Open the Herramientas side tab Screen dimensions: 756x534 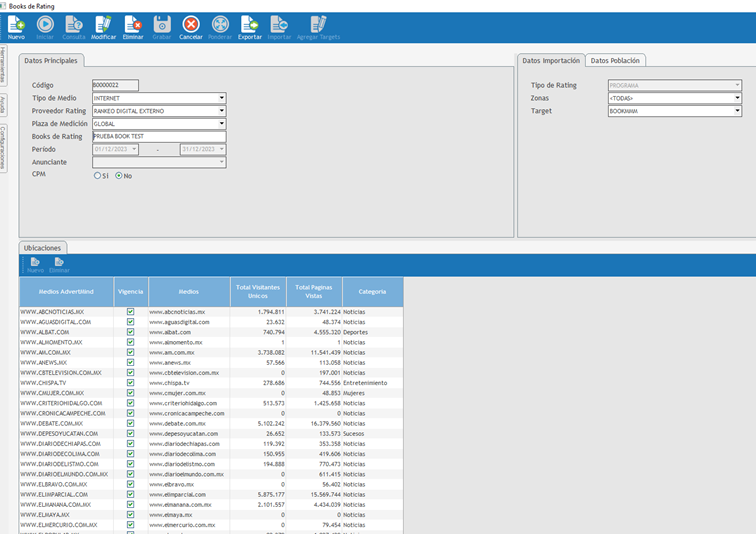click(3, 65)
